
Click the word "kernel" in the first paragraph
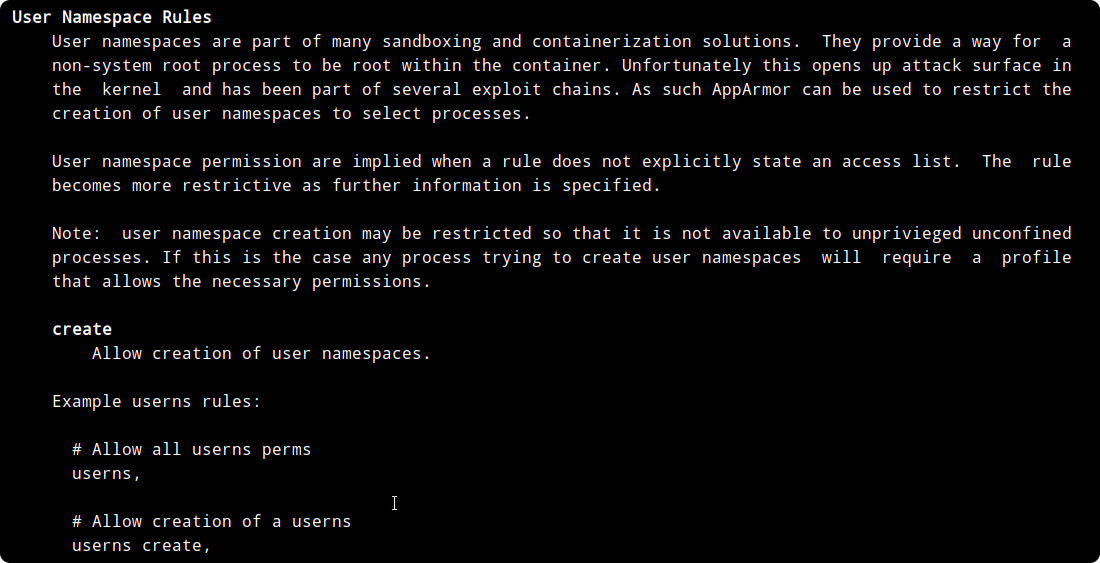(131, 89)
